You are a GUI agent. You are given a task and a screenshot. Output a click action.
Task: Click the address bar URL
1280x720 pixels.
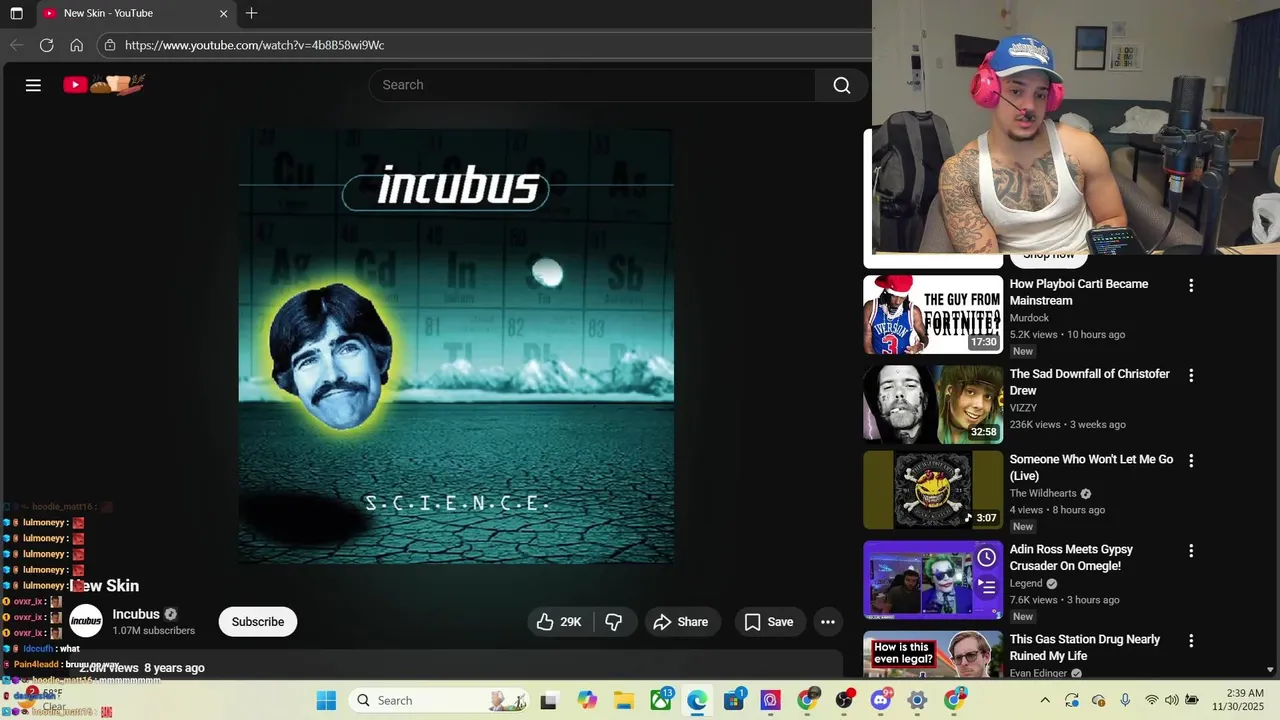(x=254, y=45)
